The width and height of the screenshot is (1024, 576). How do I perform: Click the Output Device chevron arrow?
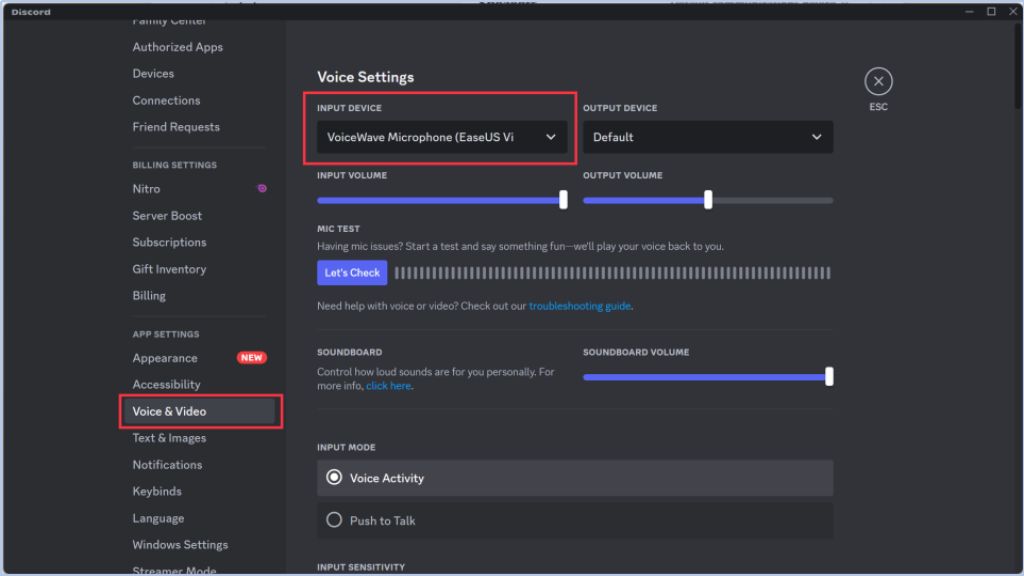(x=816, y=137)
